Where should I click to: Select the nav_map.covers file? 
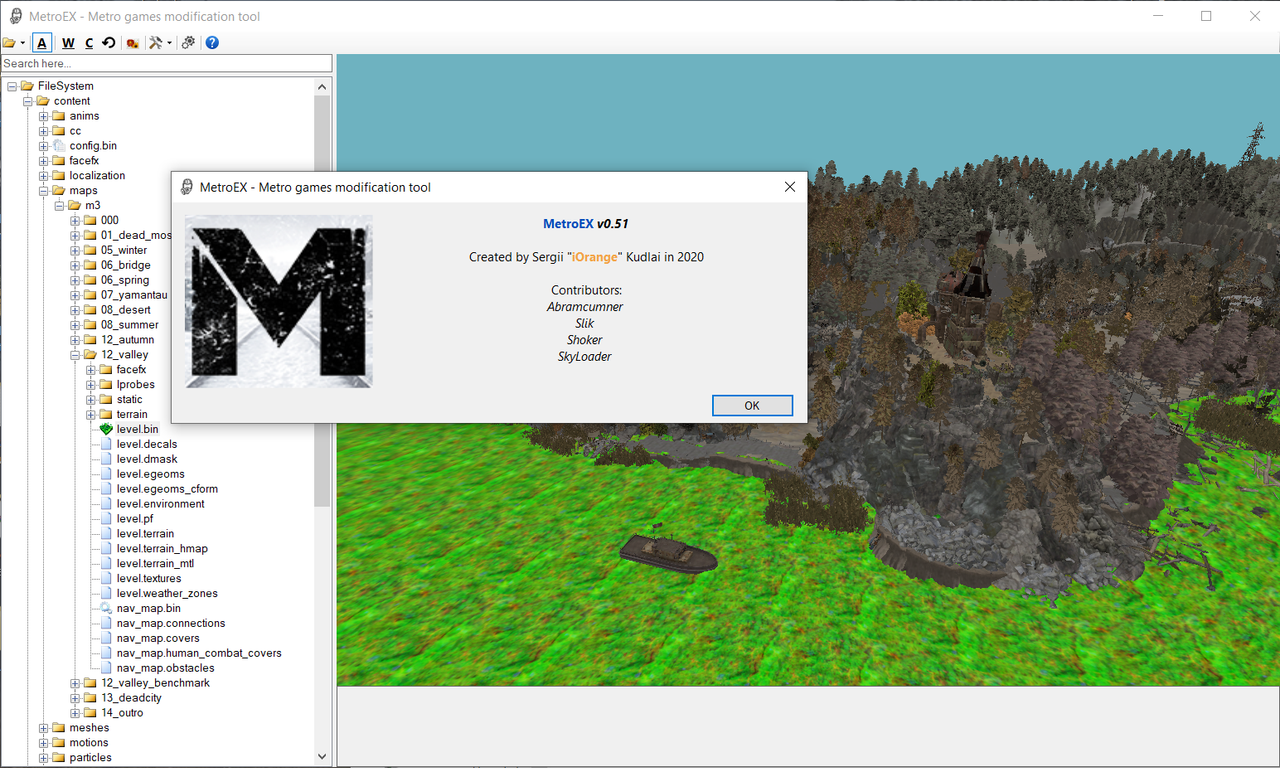coord(158,638)
